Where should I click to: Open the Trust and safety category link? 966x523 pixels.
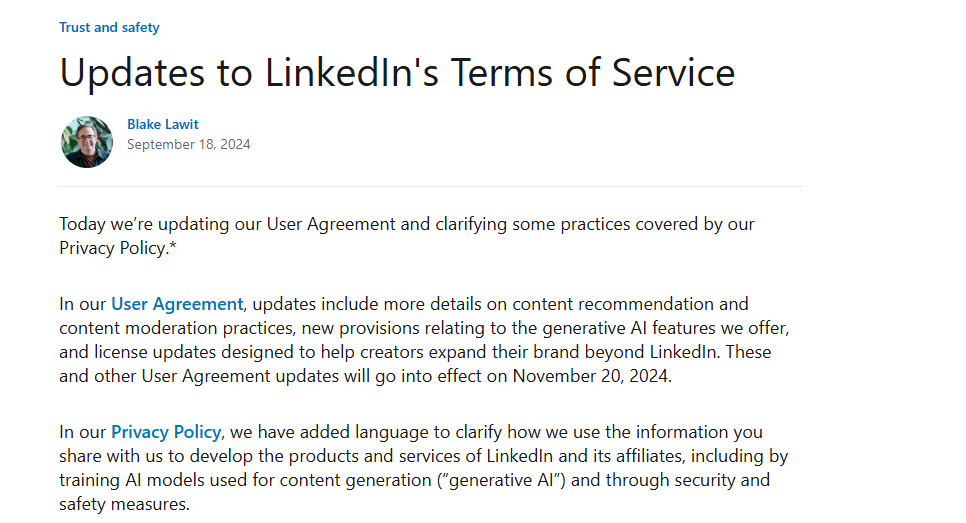point(109,28)
